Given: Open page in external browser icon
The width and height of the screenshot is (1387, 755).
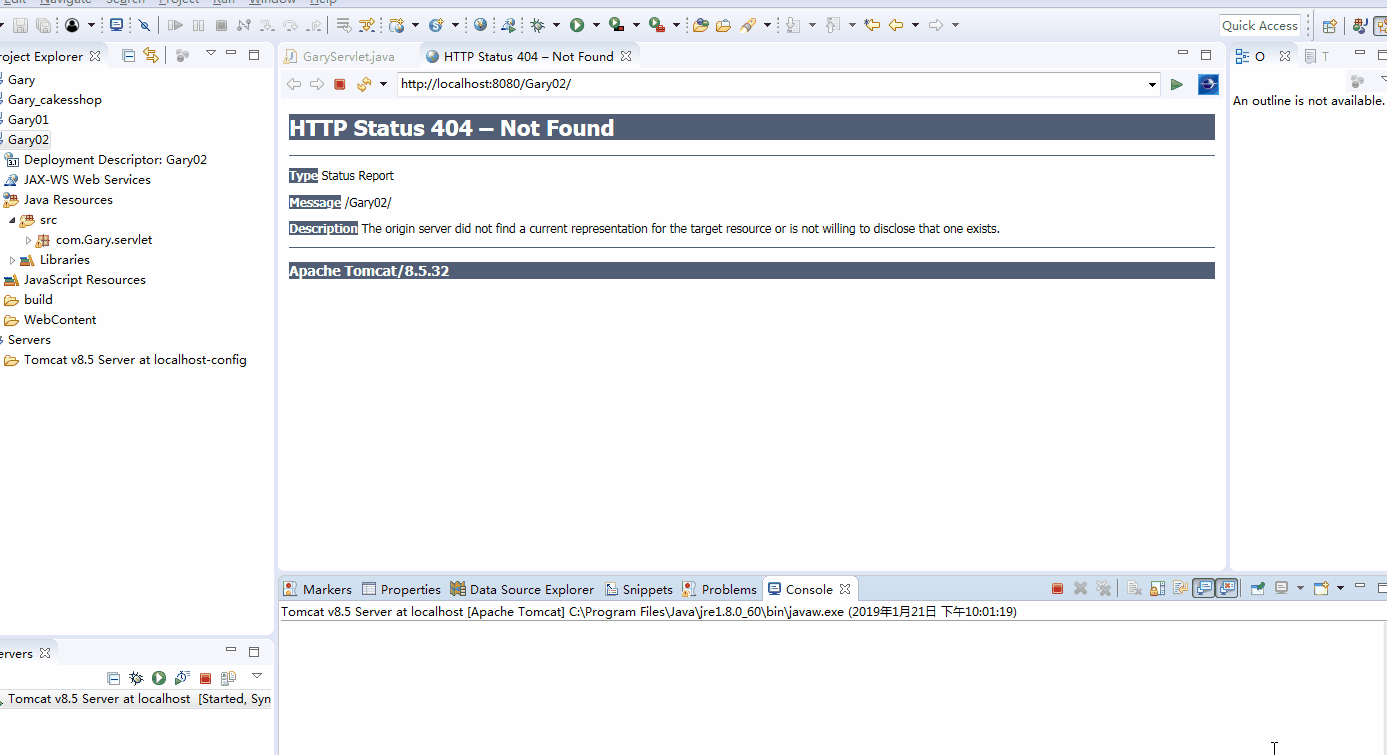Looking at the screenshot, I should (x=1208, y=84).
